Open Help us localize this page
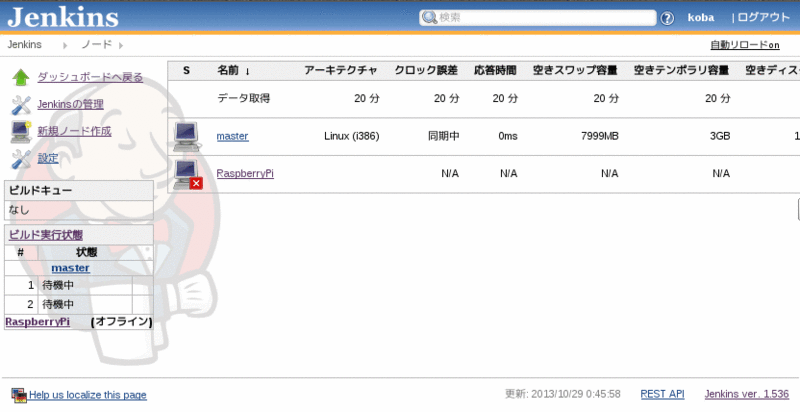This screenshot has width=800, height=412. 88,395
